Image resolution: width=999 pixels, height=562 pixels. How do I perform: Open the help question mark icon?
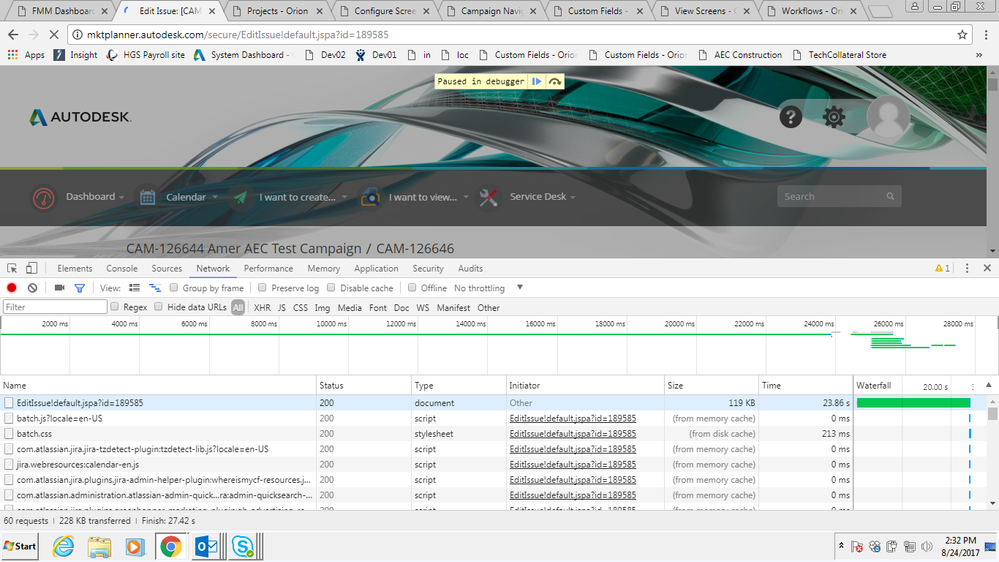click(791, 117)
